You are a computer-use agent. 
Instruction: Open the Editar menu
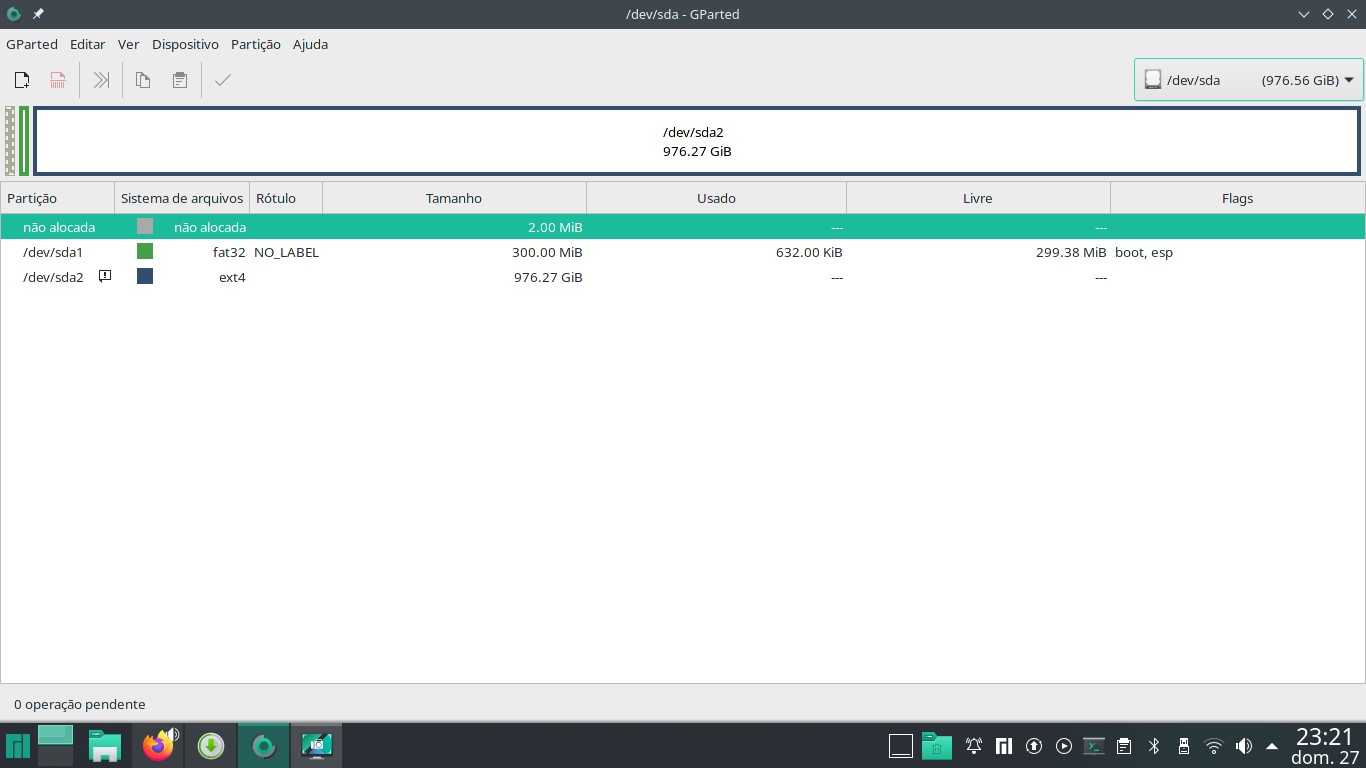[x=88, y=44]
